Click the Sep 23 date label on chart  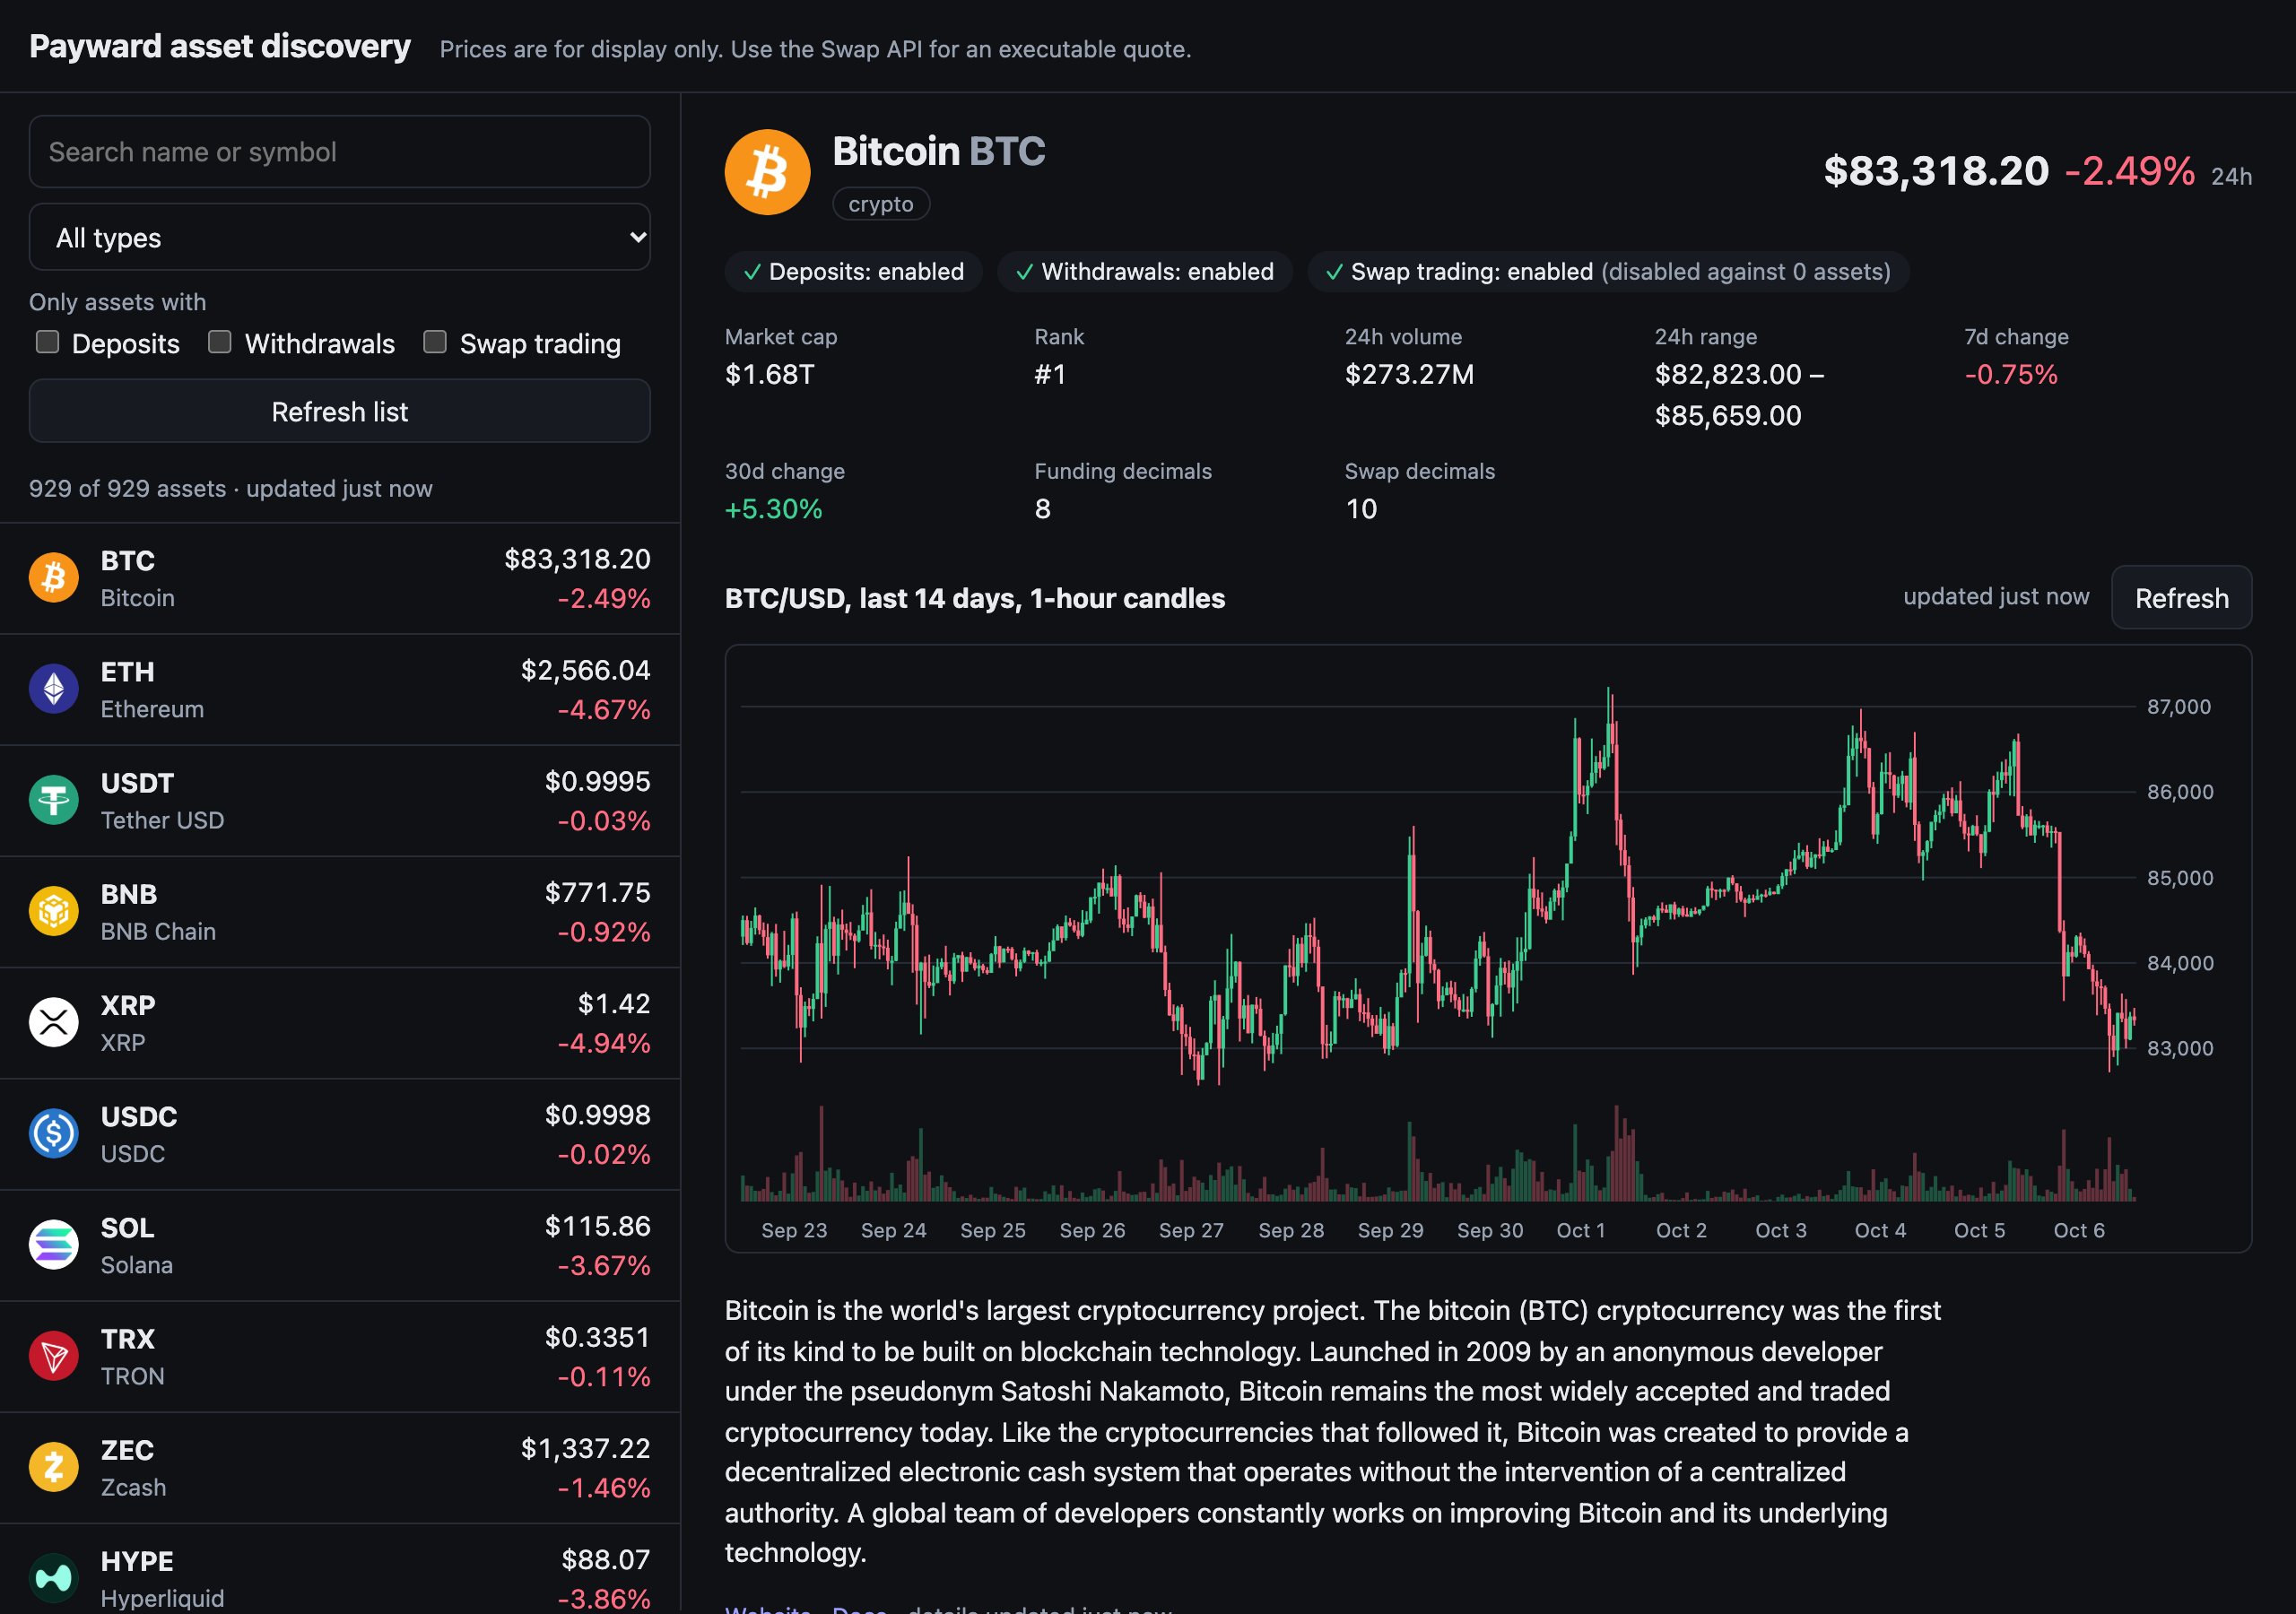(x=794, y=1230)
